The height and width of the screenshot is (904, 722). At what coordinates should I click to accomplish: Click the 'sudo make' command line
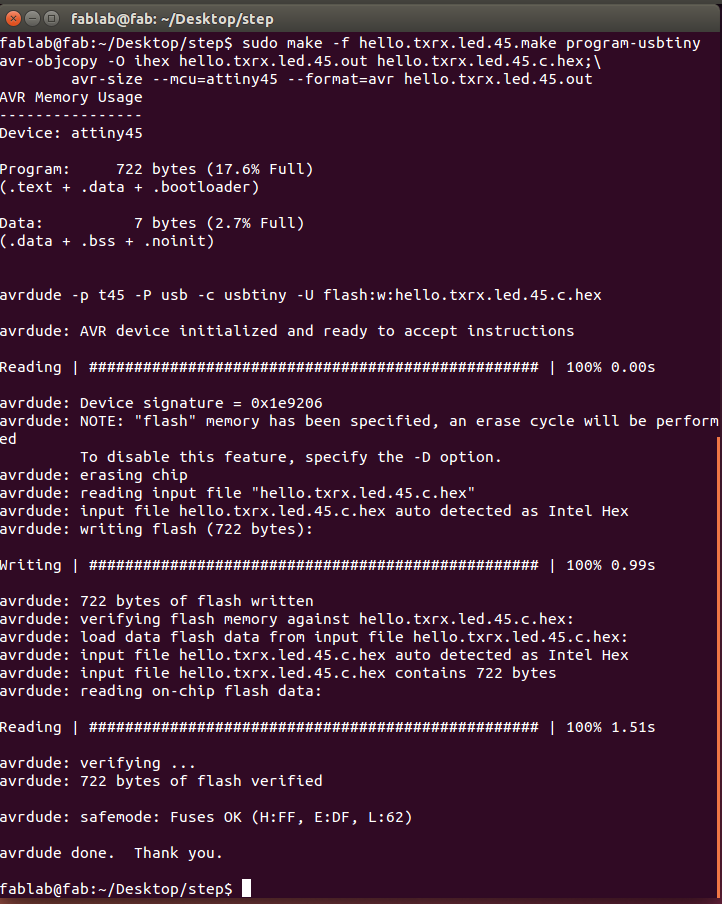click(x=350, y=43)
